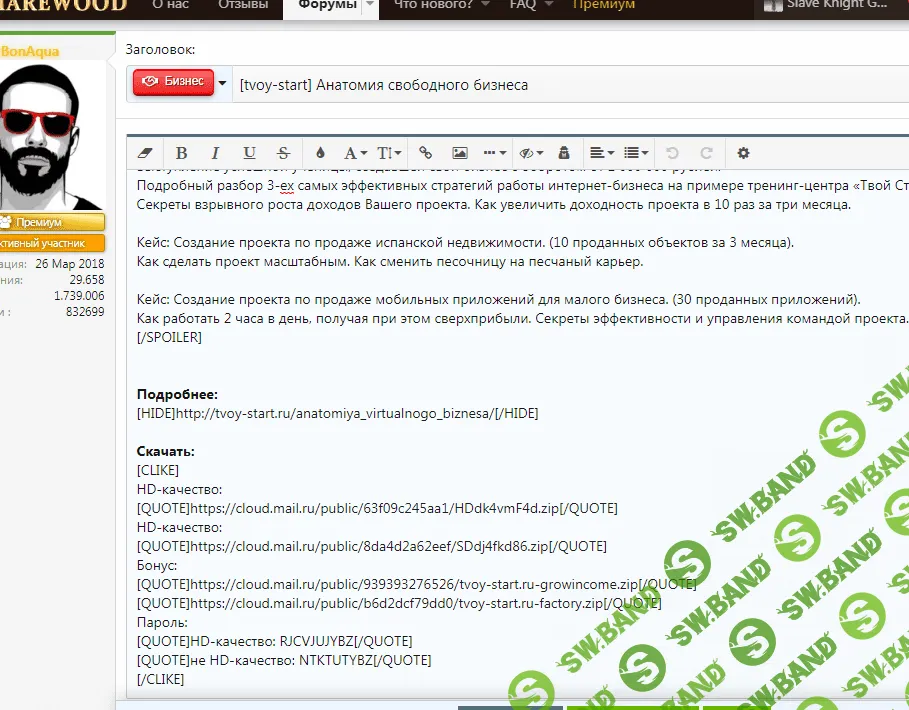Open editor settings gear icon
Viewport: 909px width, 710px height.
743,153
